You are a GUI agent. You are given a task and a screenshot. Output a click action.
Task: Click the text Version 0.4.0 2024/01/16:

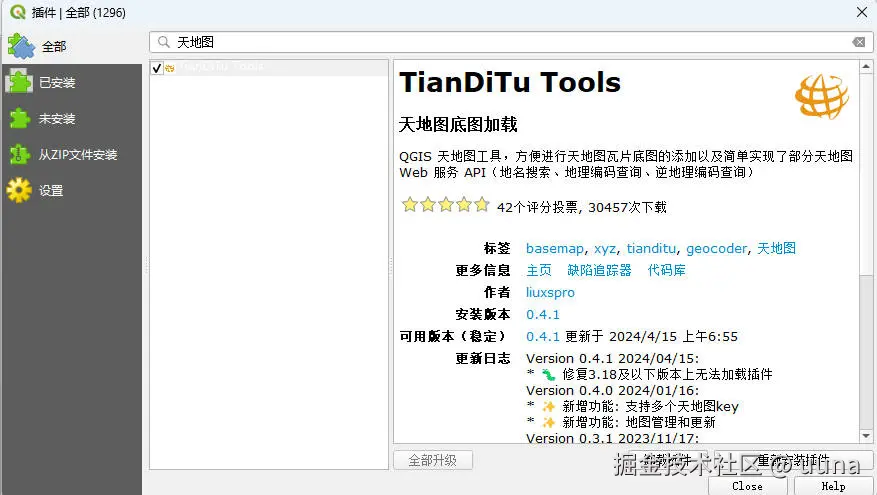click(612, 390)
